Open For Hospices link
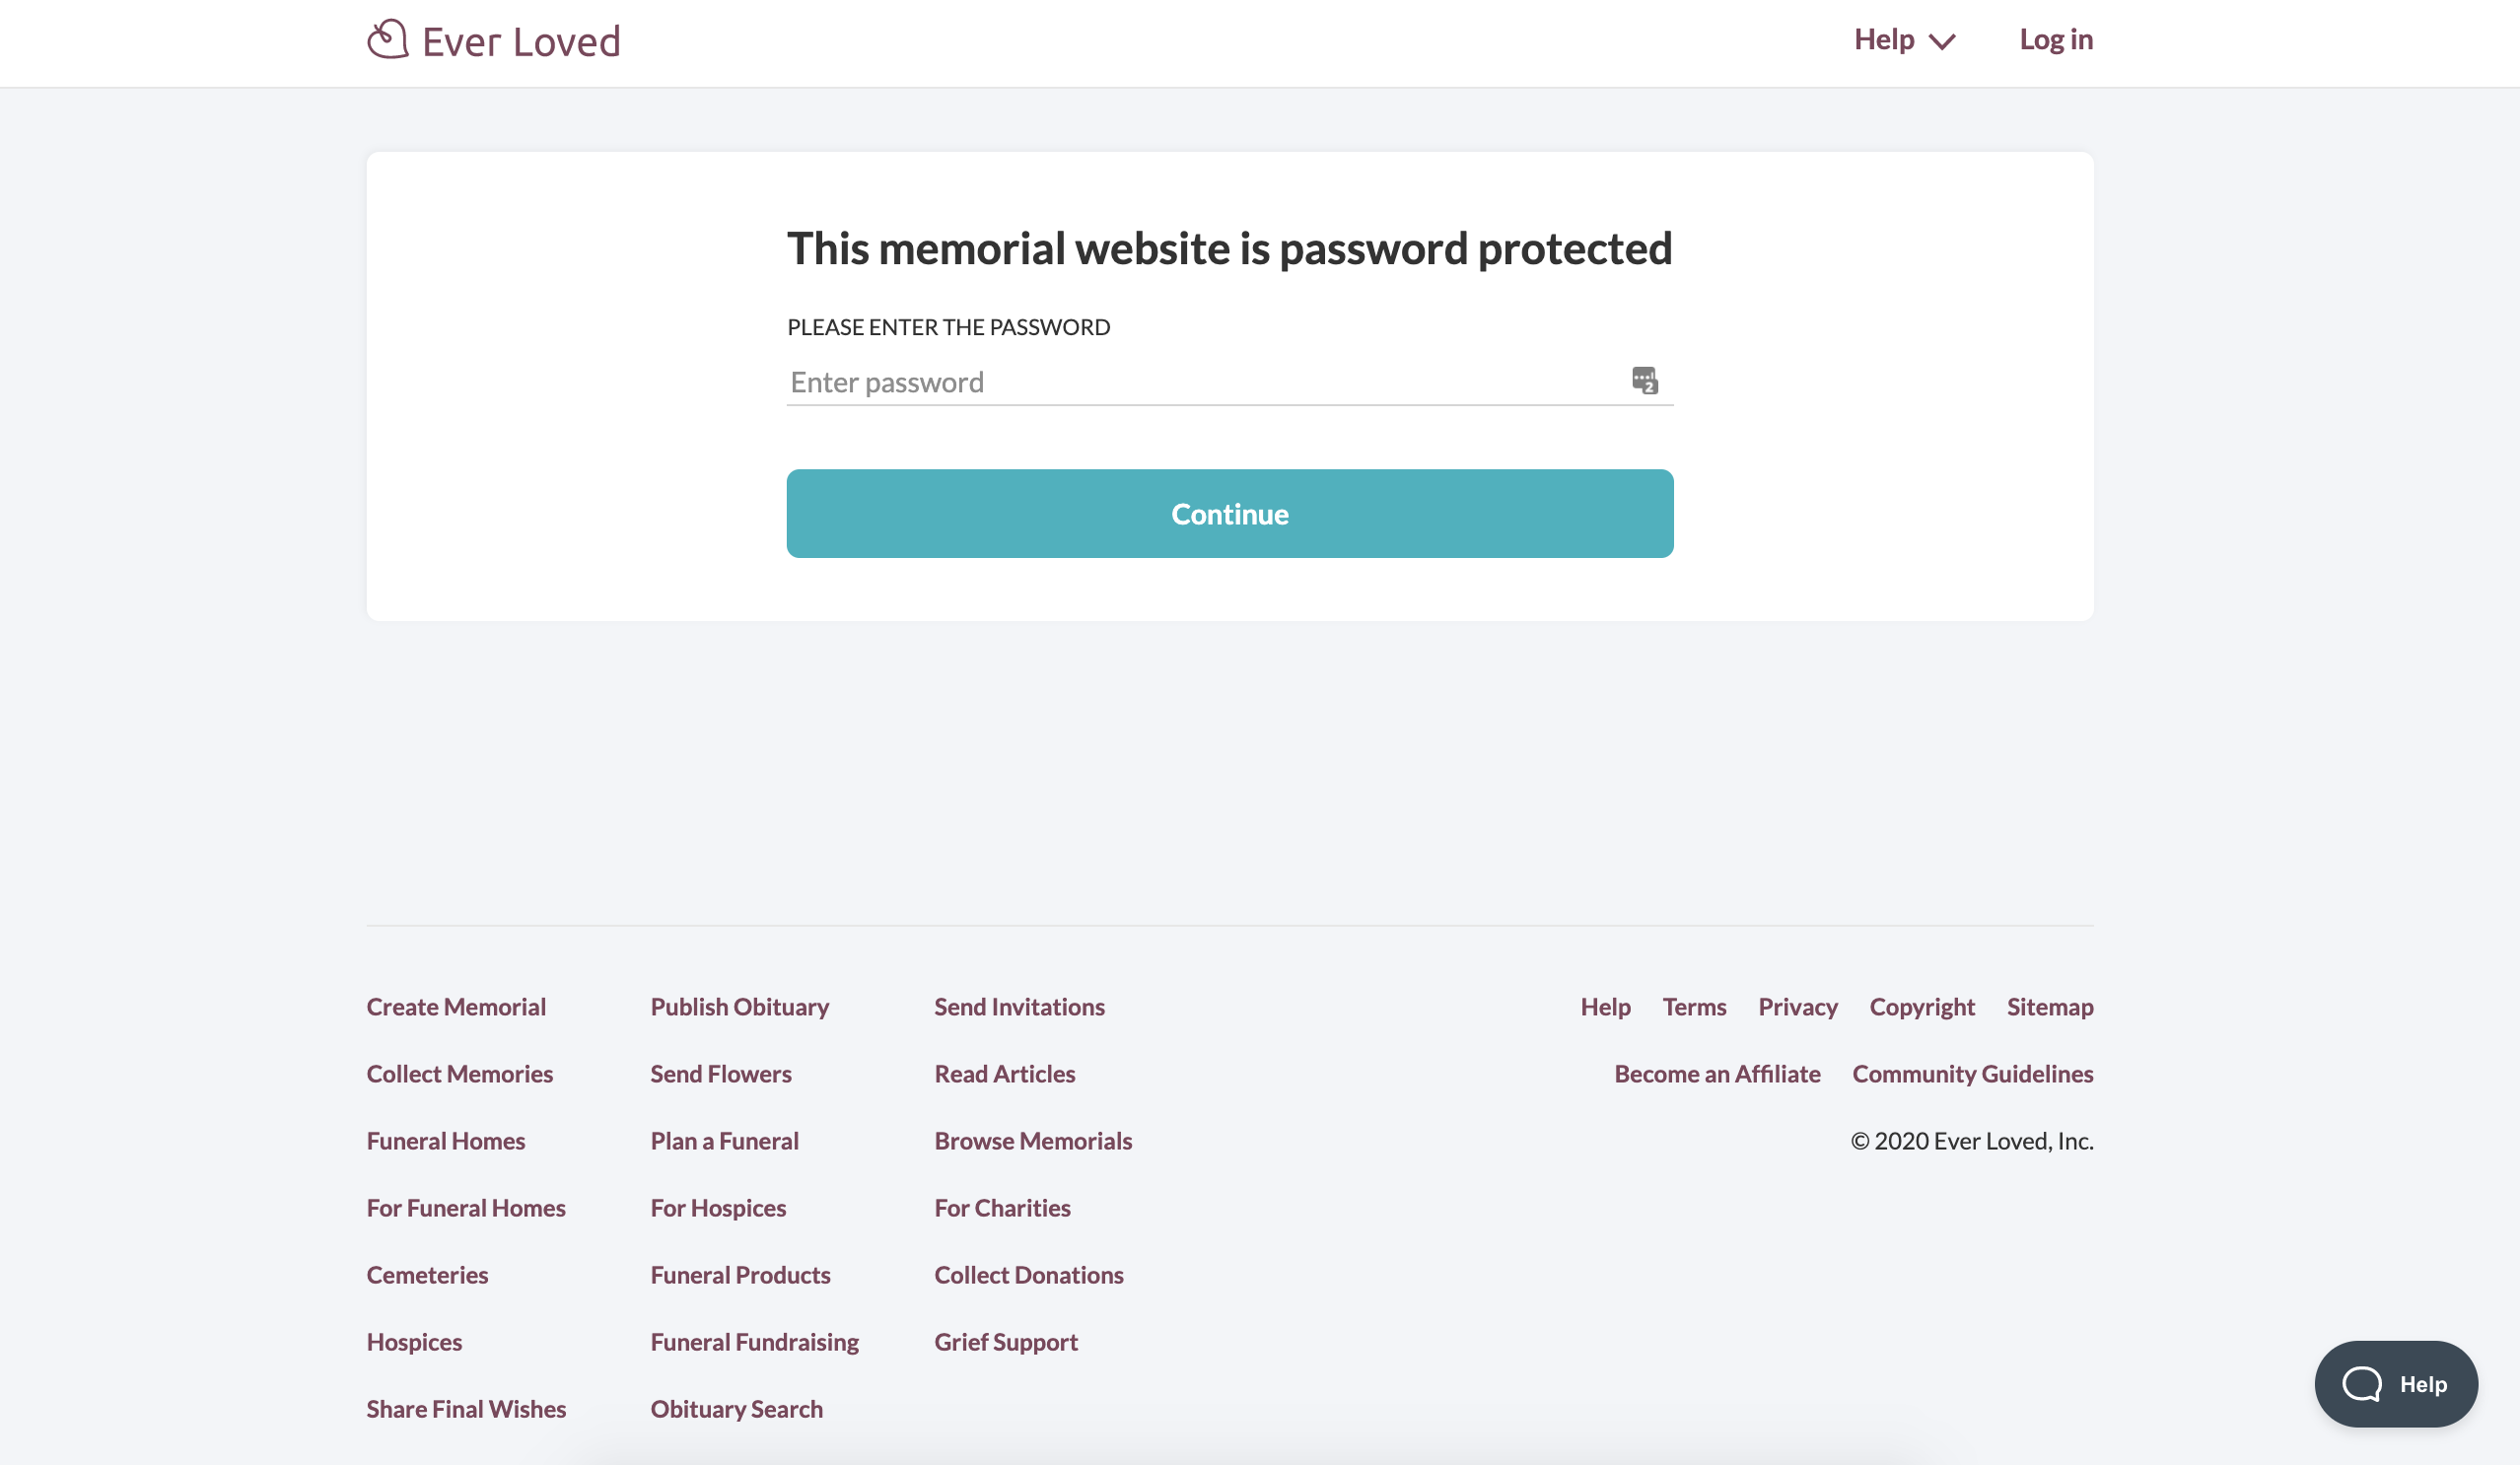The image size is (2520, 1465). tap(718, 1207)
